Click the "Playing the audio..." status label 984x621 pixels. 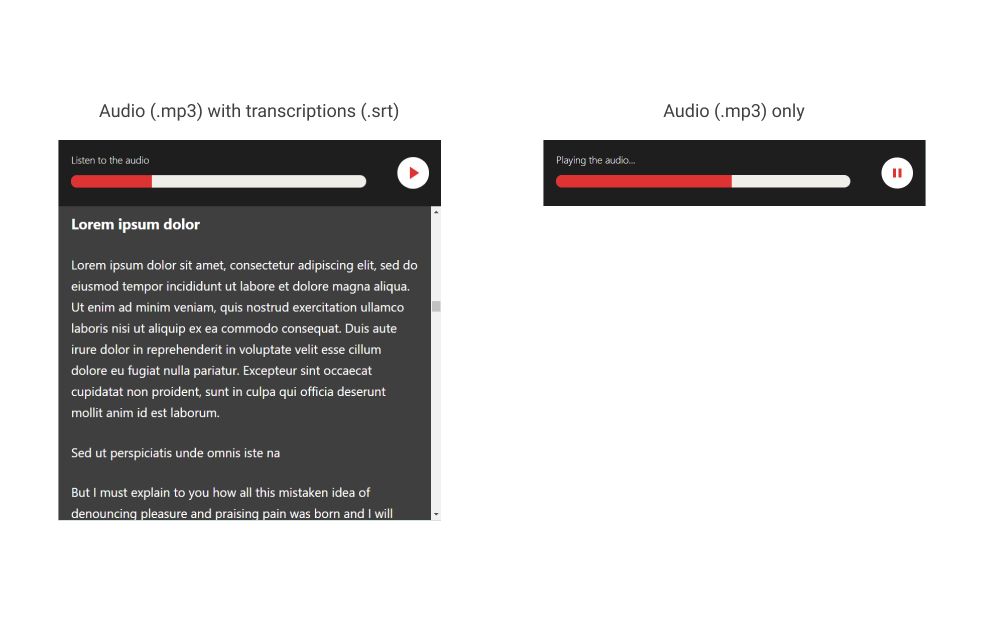point(595,160)
